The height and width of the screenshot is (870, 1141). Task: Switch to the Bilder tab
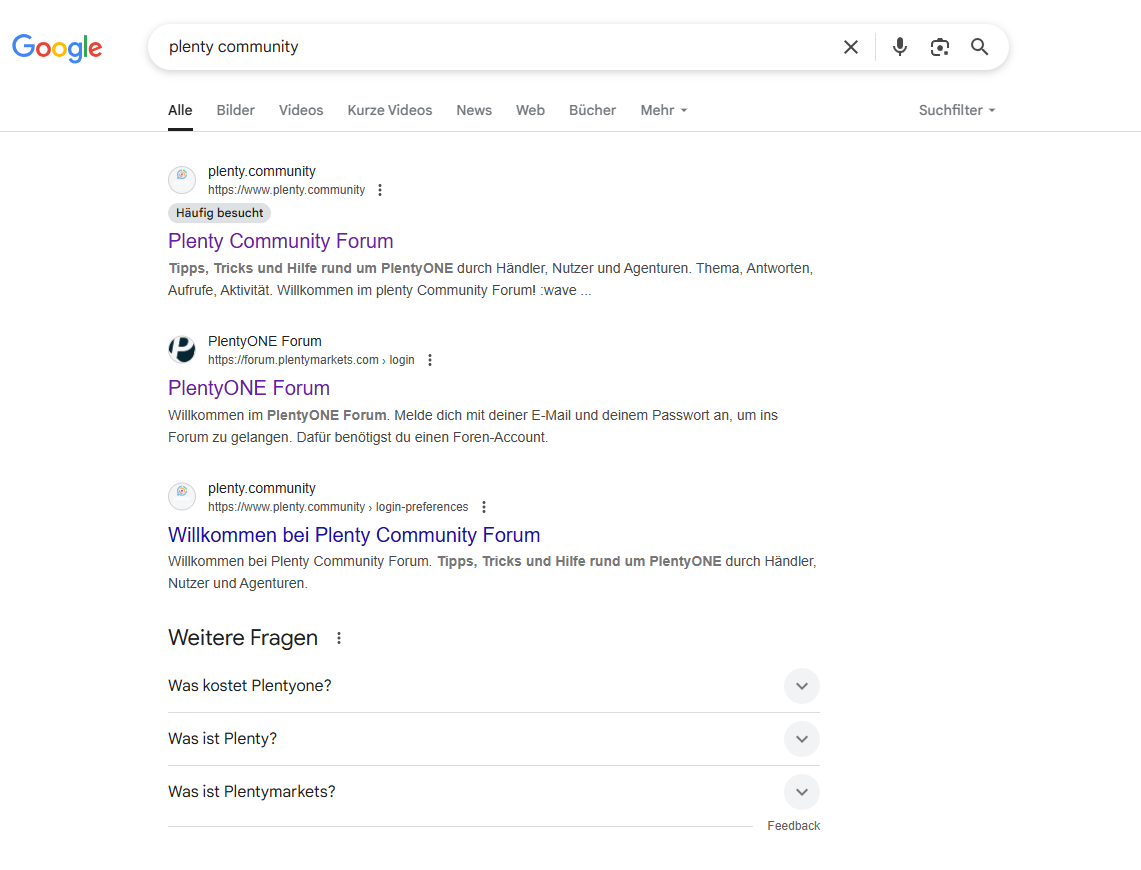(x=236, y=110)
